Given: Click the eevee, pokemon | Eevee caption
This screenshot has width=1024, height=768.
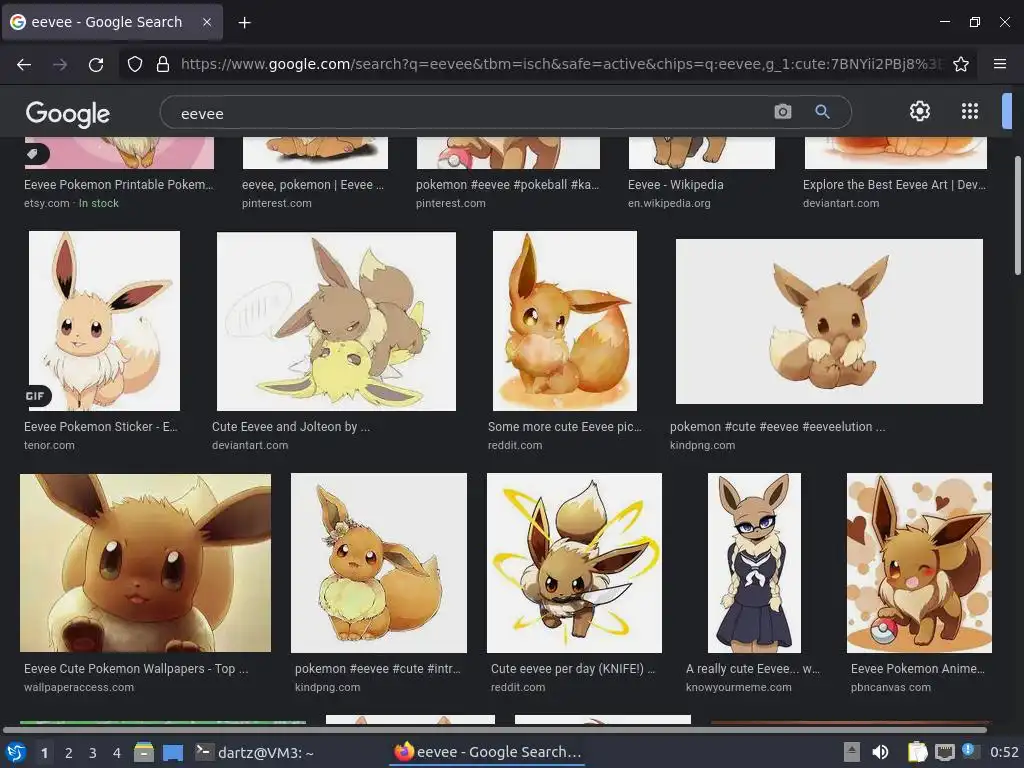Looking at the screenshot, I should (x=313, y=185).
